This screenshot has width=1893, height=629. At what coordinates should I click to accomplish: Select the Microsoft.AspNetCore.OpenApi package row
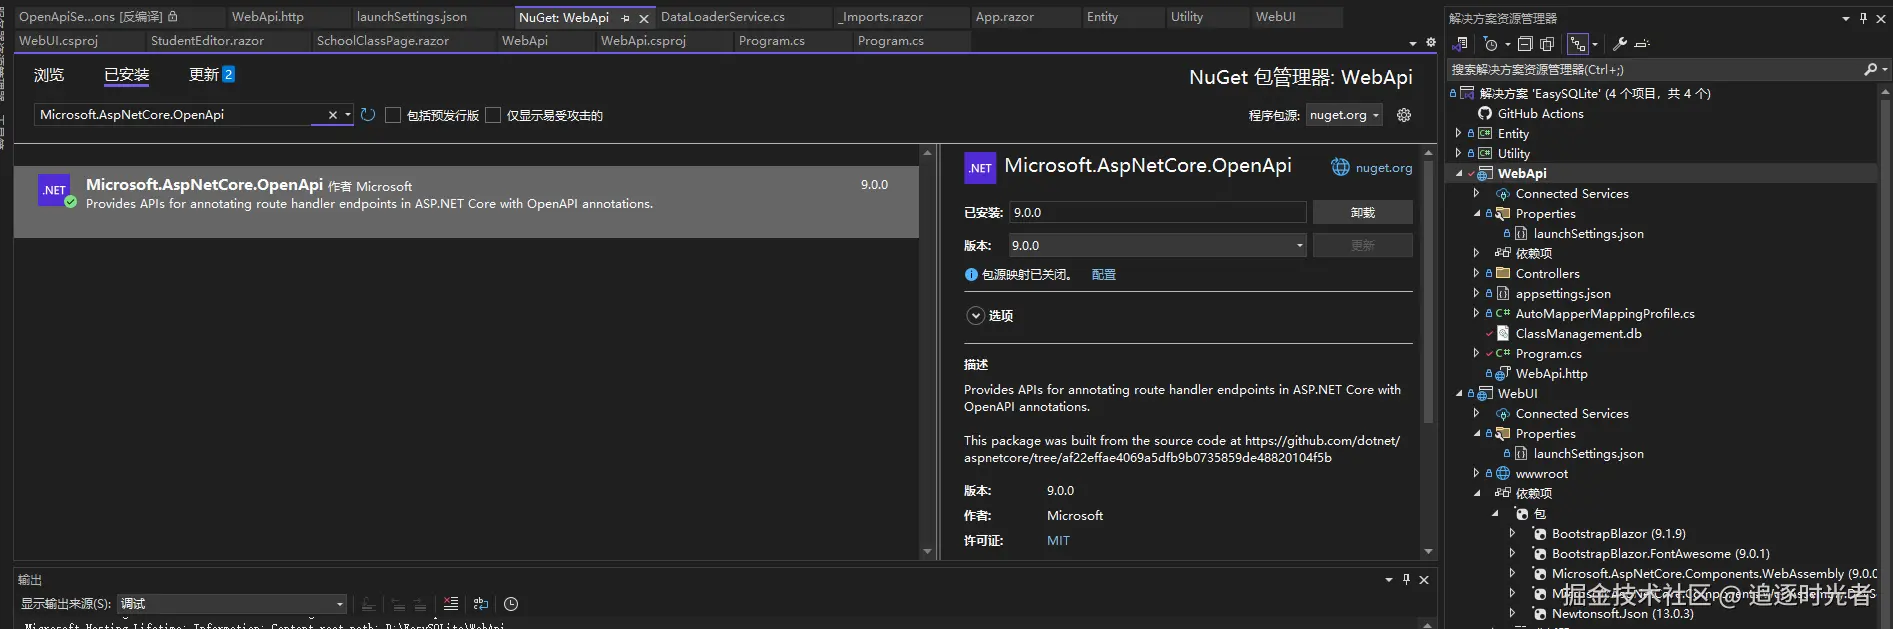466,202
